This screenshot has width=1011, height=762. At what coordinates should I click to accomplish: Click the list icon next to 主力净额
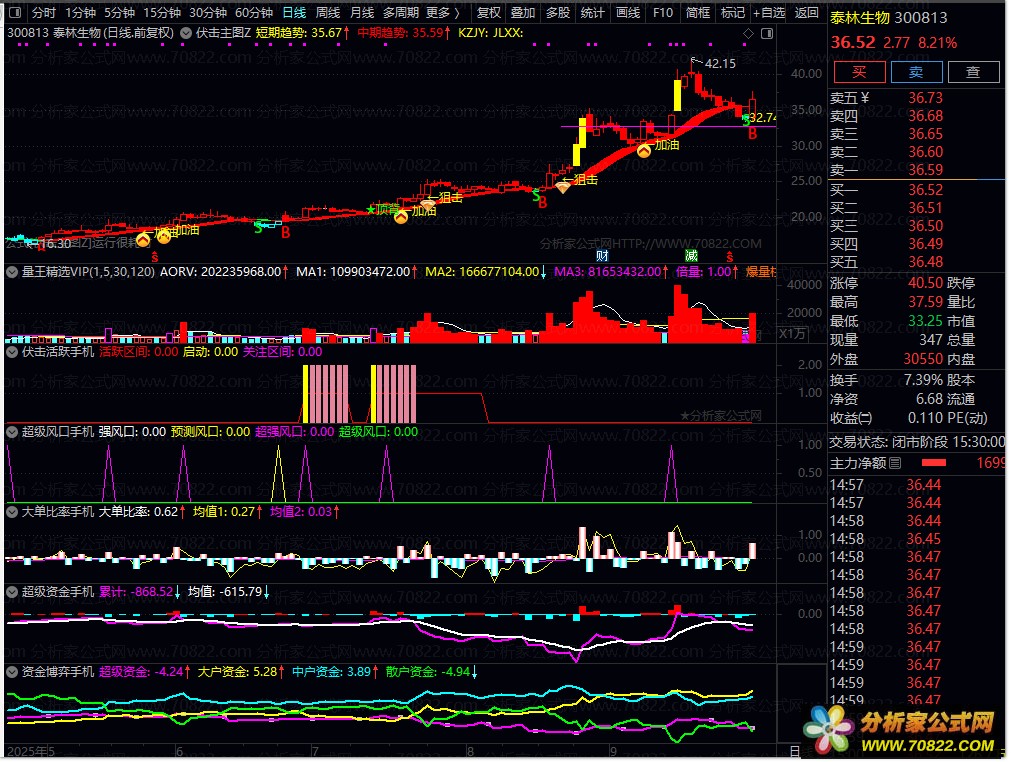coord(895,463)
